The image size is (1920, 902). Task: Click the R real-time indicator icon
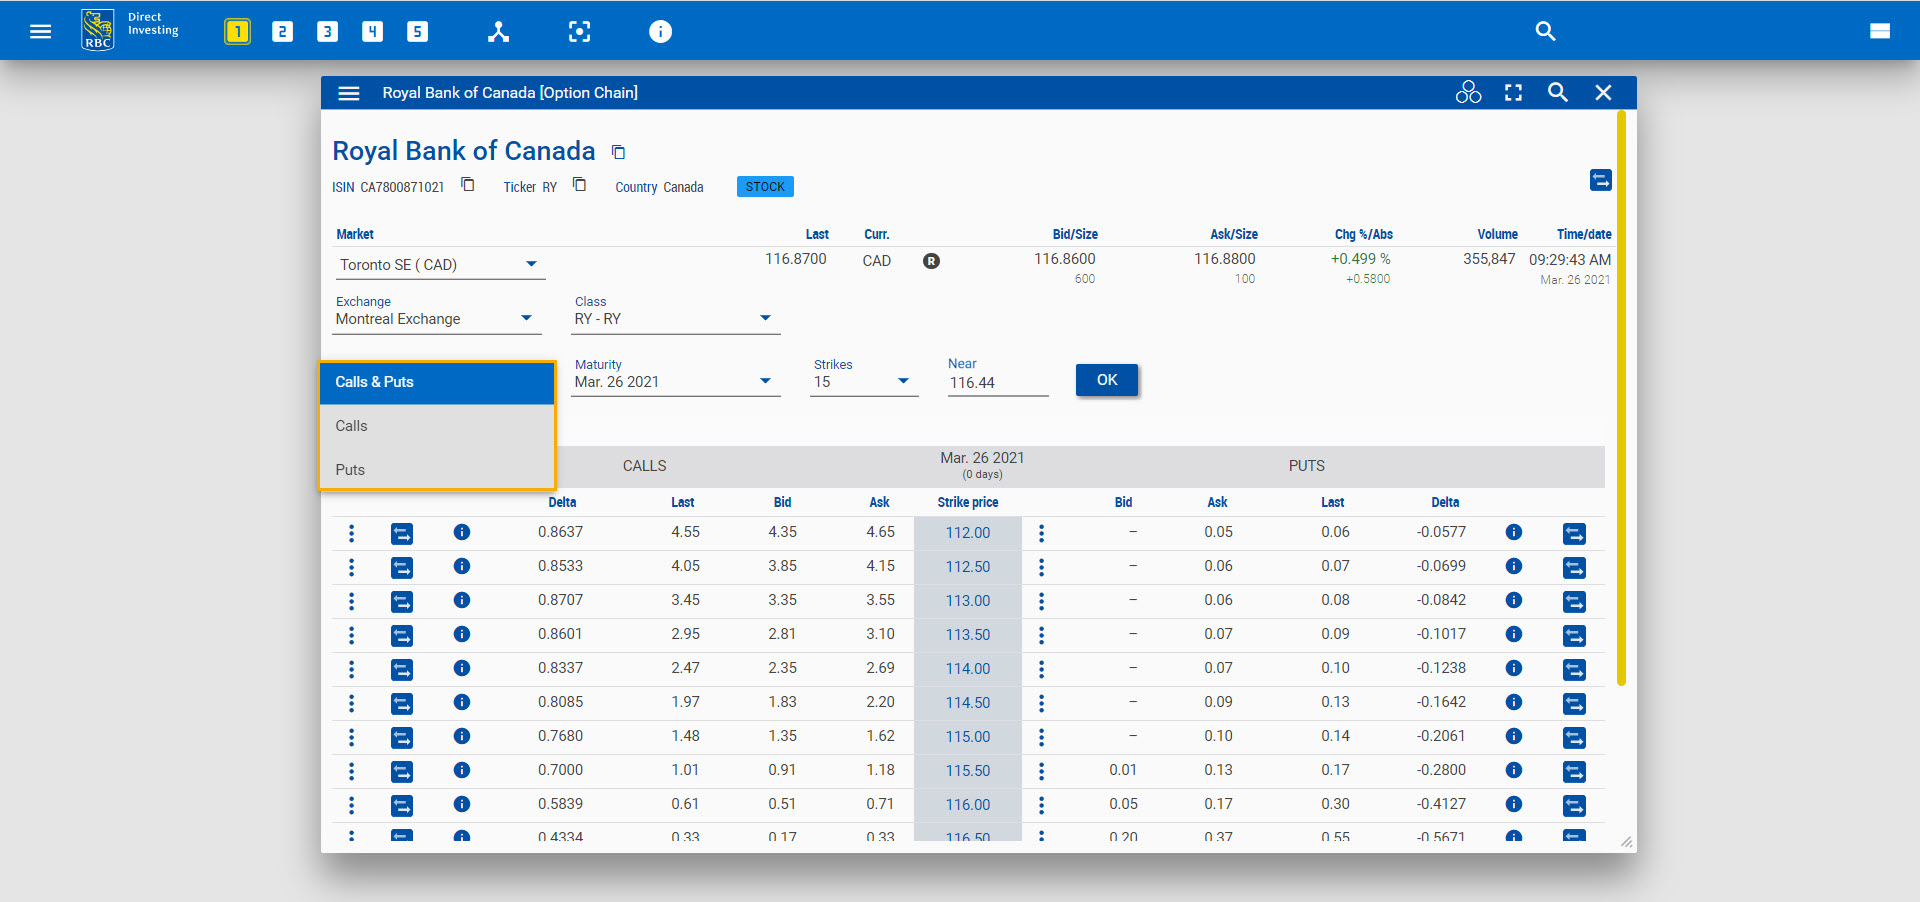pos(931,261)
